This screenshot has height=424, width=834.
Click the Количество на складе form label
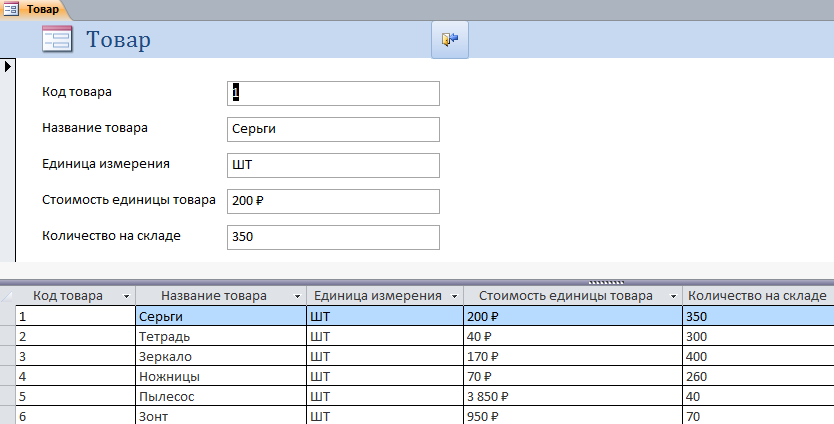pos(111,236)
